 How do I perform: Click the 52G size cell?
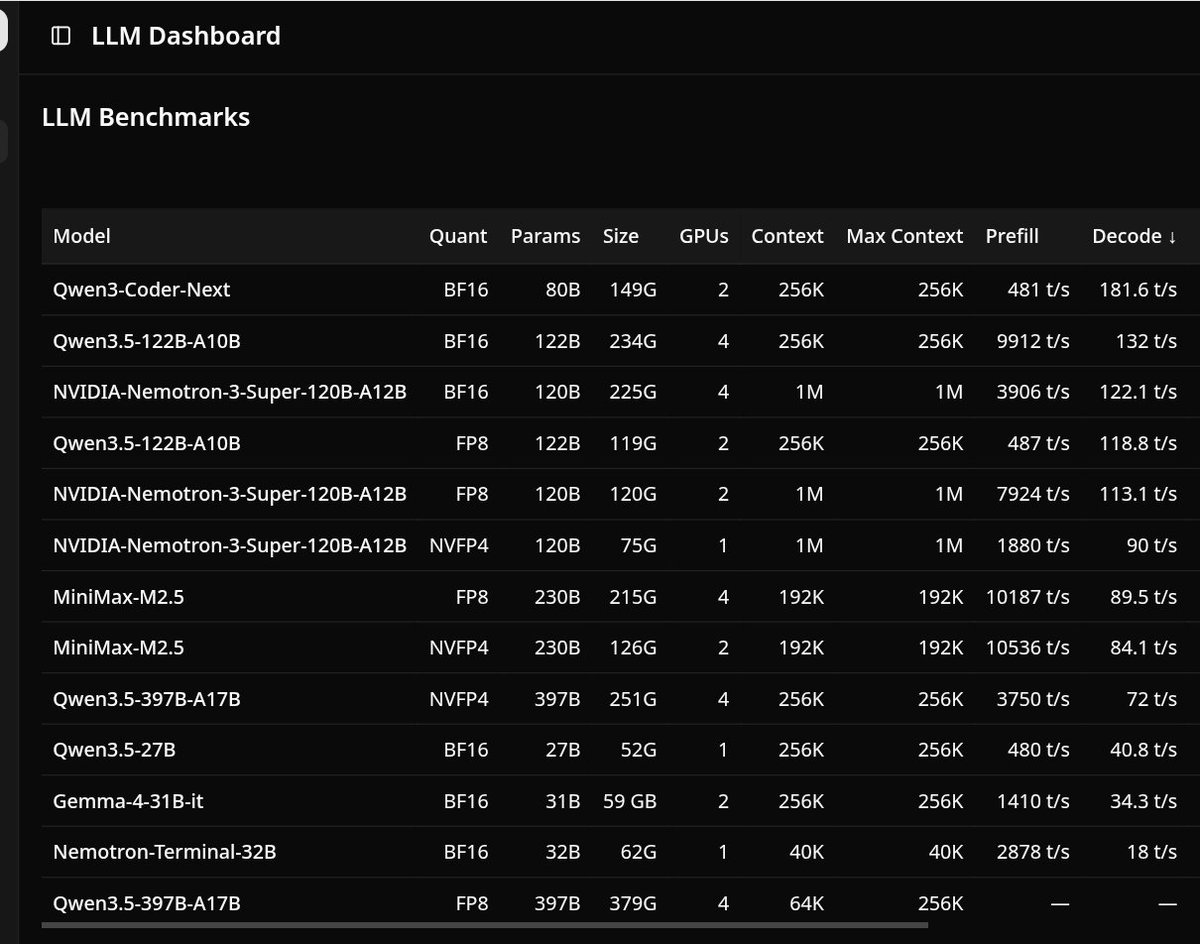click(639, 750)
